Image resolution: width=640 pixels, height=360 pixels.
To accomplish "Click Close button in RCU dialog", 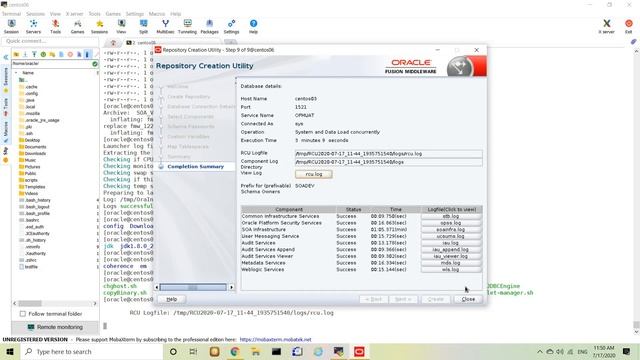I will (x=468, y=299).
